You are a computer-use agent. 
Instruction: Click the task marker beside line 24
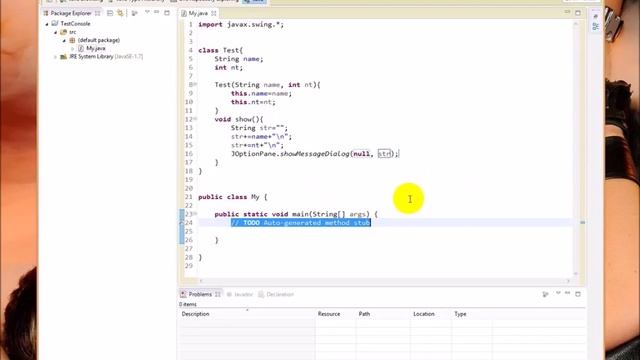[182, 223]
